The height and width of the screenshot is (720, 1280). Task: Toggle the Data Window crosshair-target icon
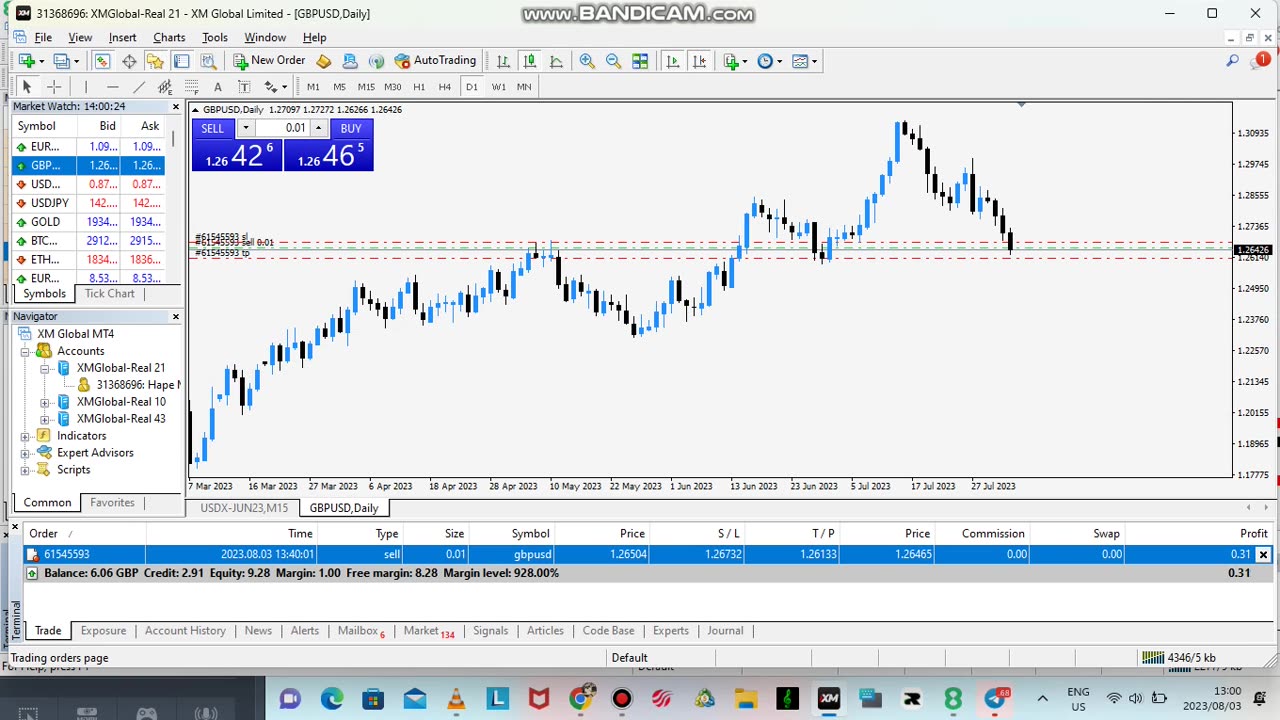129,61
